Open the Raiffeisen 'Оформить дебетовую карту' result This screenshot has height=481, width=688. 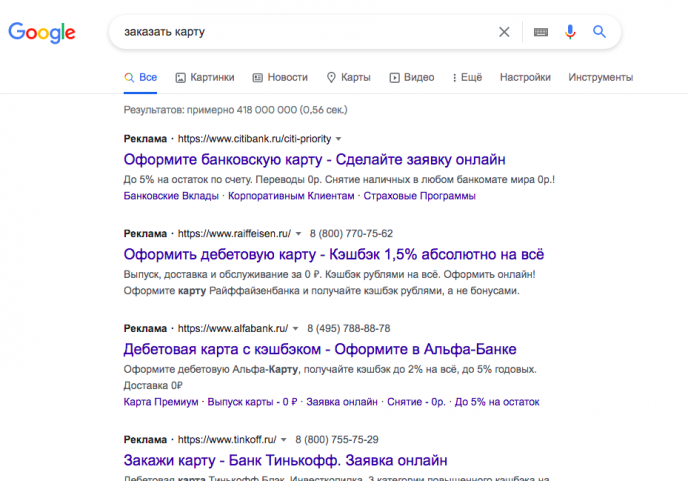point(333,254)
